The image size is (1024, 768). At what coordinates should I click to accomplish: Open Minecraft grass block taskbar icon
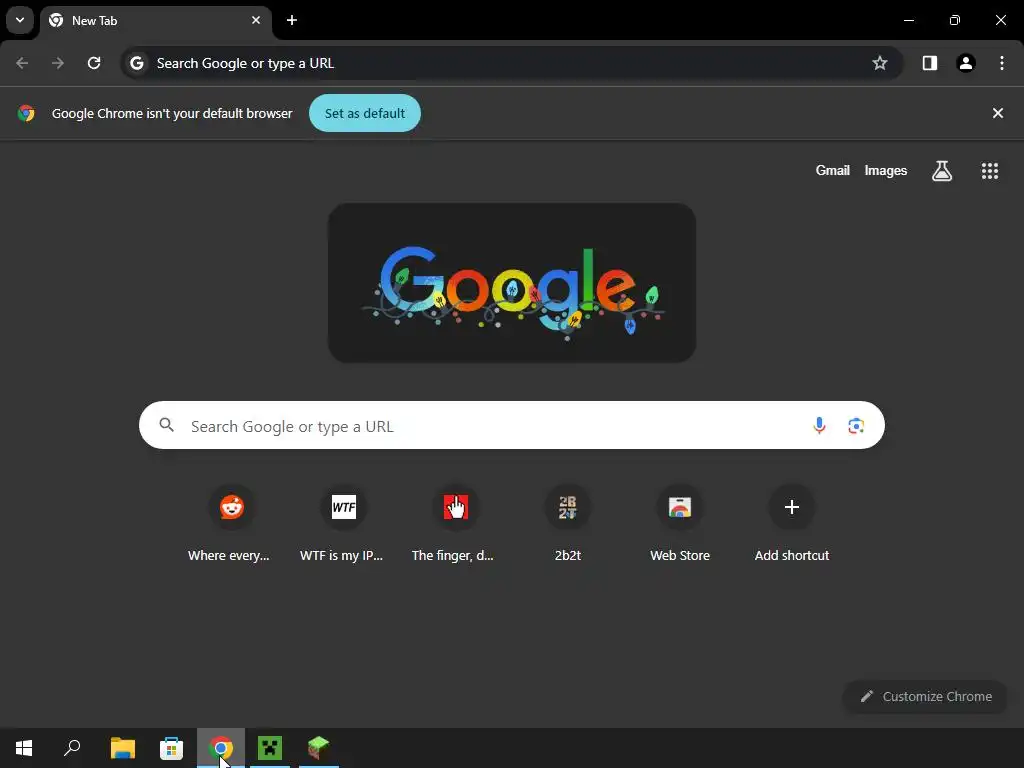(x=319, y=748)
